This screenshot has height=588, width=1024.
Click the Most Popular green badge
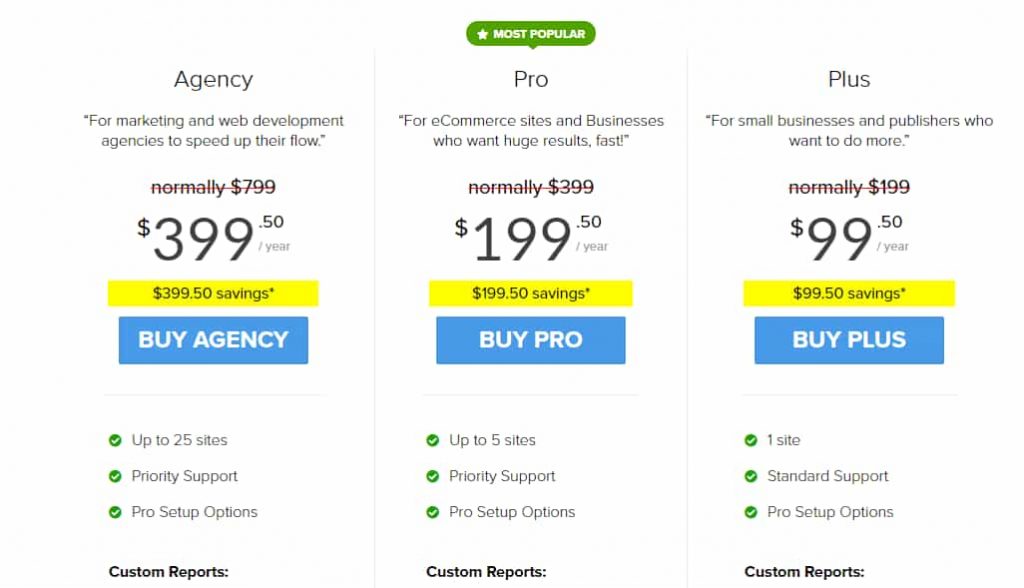(x=531, y=35)
